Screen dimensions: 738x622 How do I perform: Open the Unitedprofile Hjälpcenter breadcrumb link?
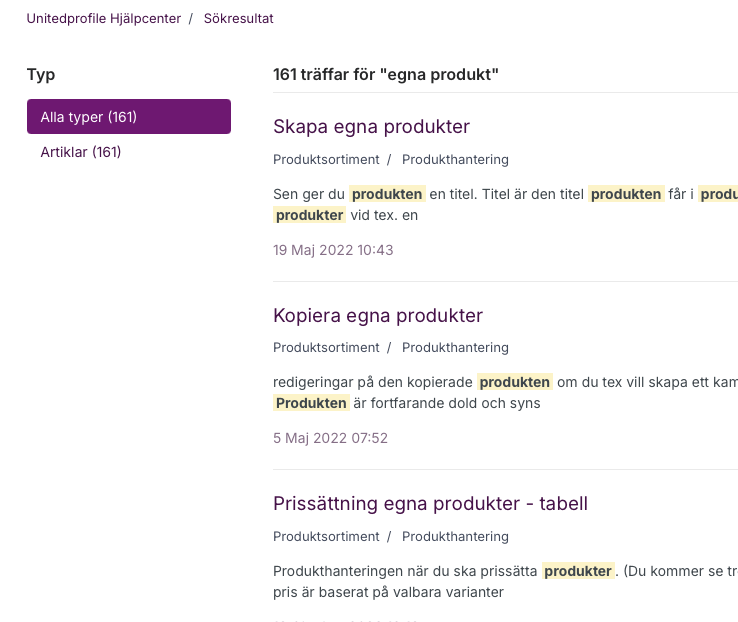[x=104, y=18]
